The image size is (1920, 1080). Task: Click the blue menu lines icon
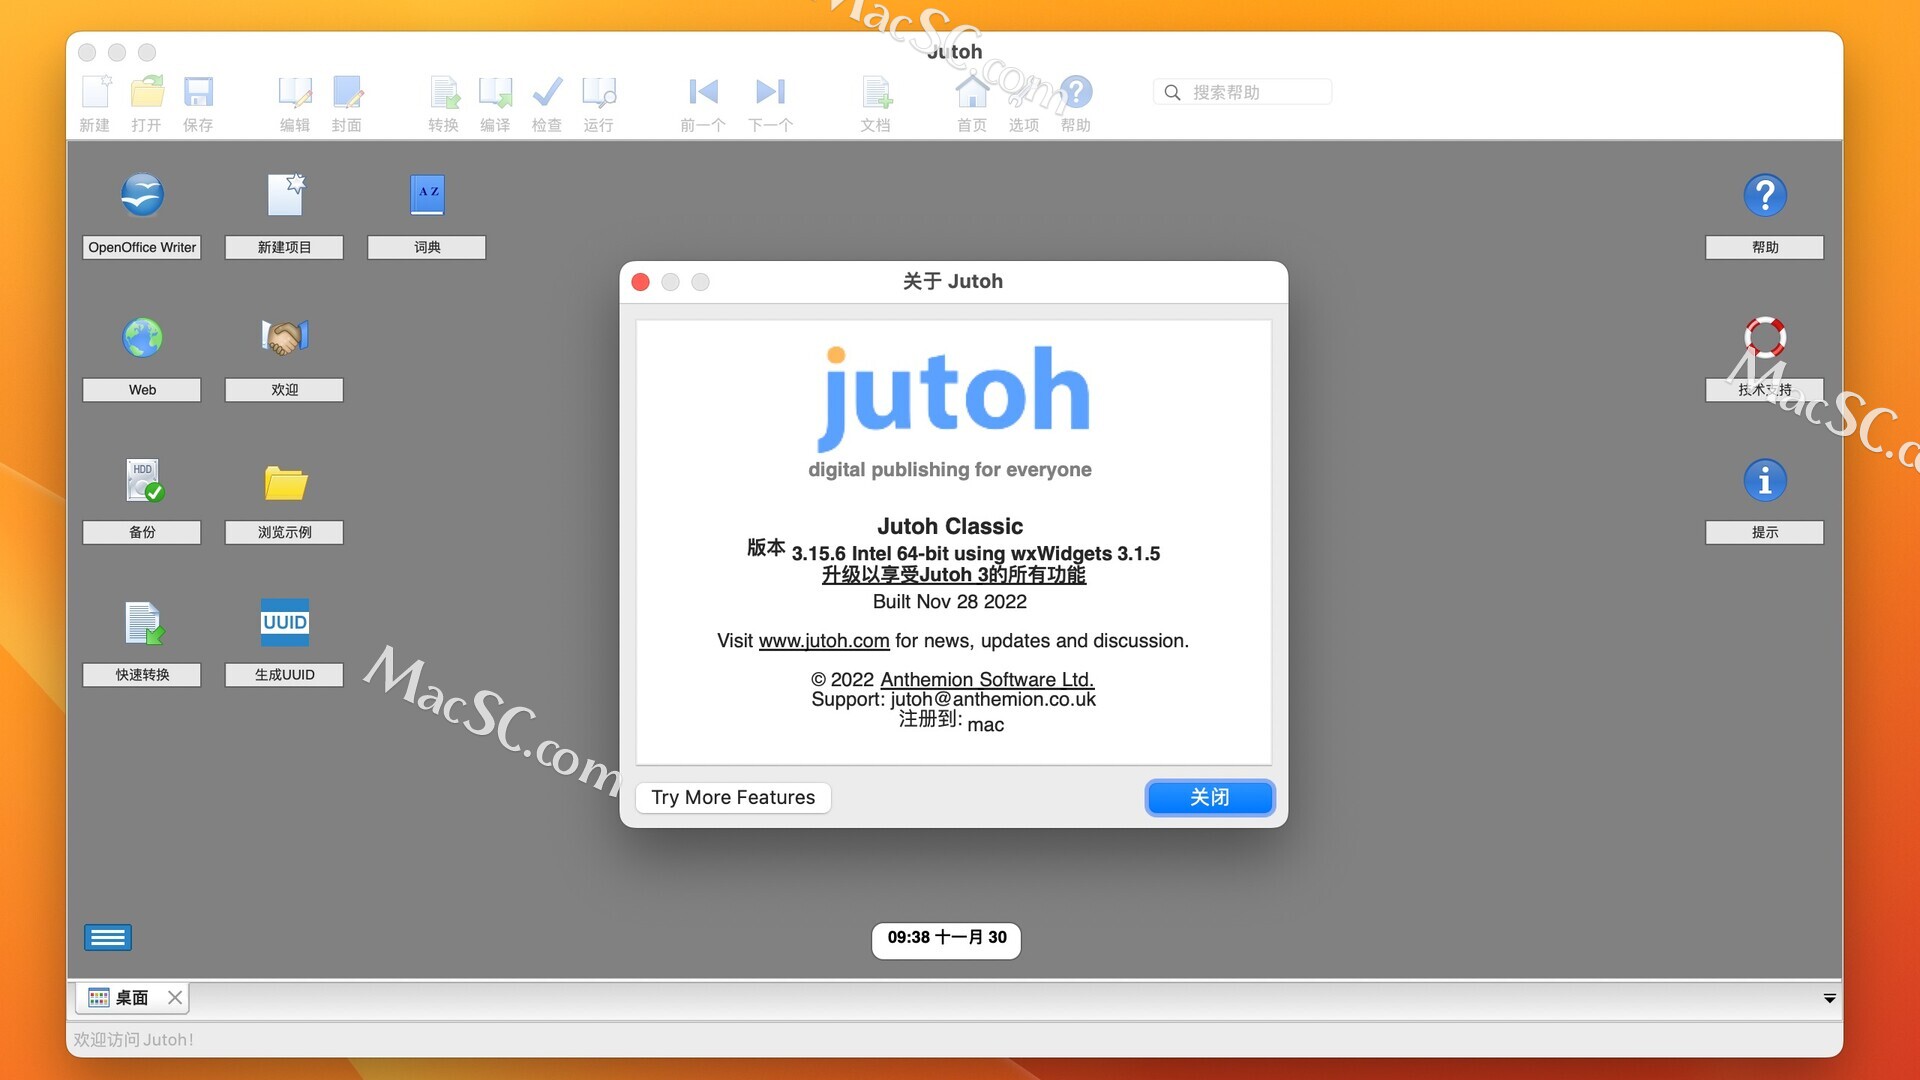108,937
